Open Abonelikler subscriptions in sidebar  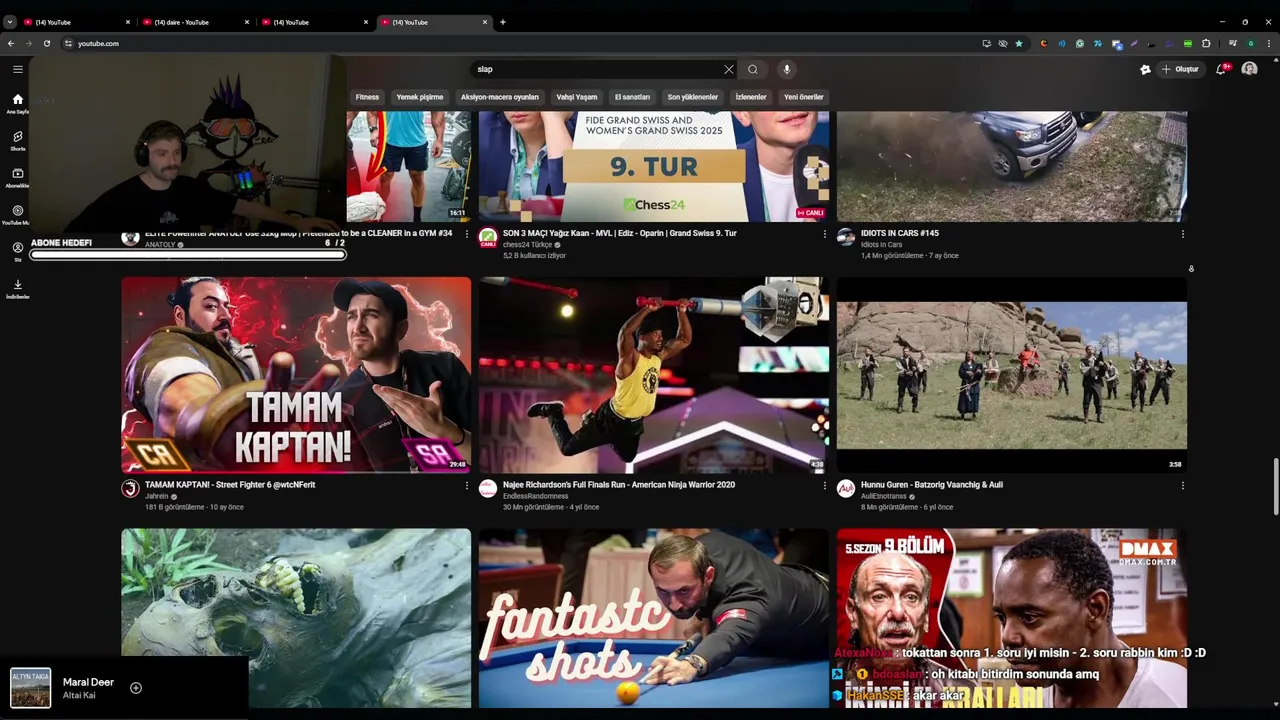pyautogui.click(x=18, y=177)
